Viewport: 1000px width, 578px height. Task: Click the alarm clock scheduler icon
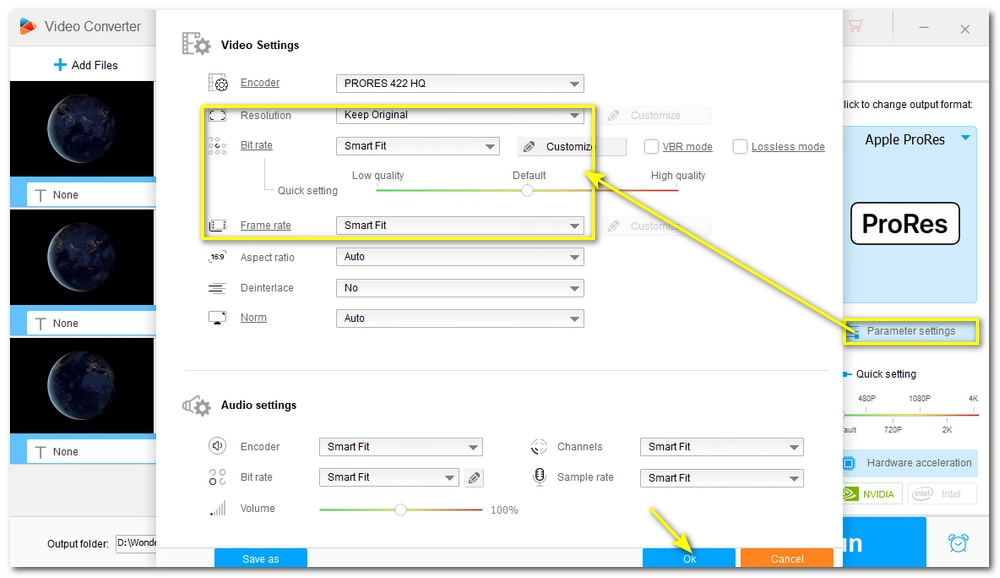click(x=958, y=543)
